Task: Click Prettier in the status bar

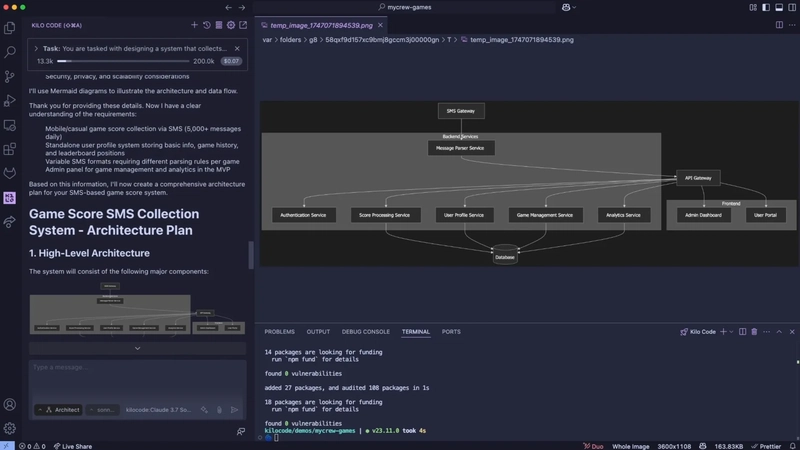Action: 766,446
